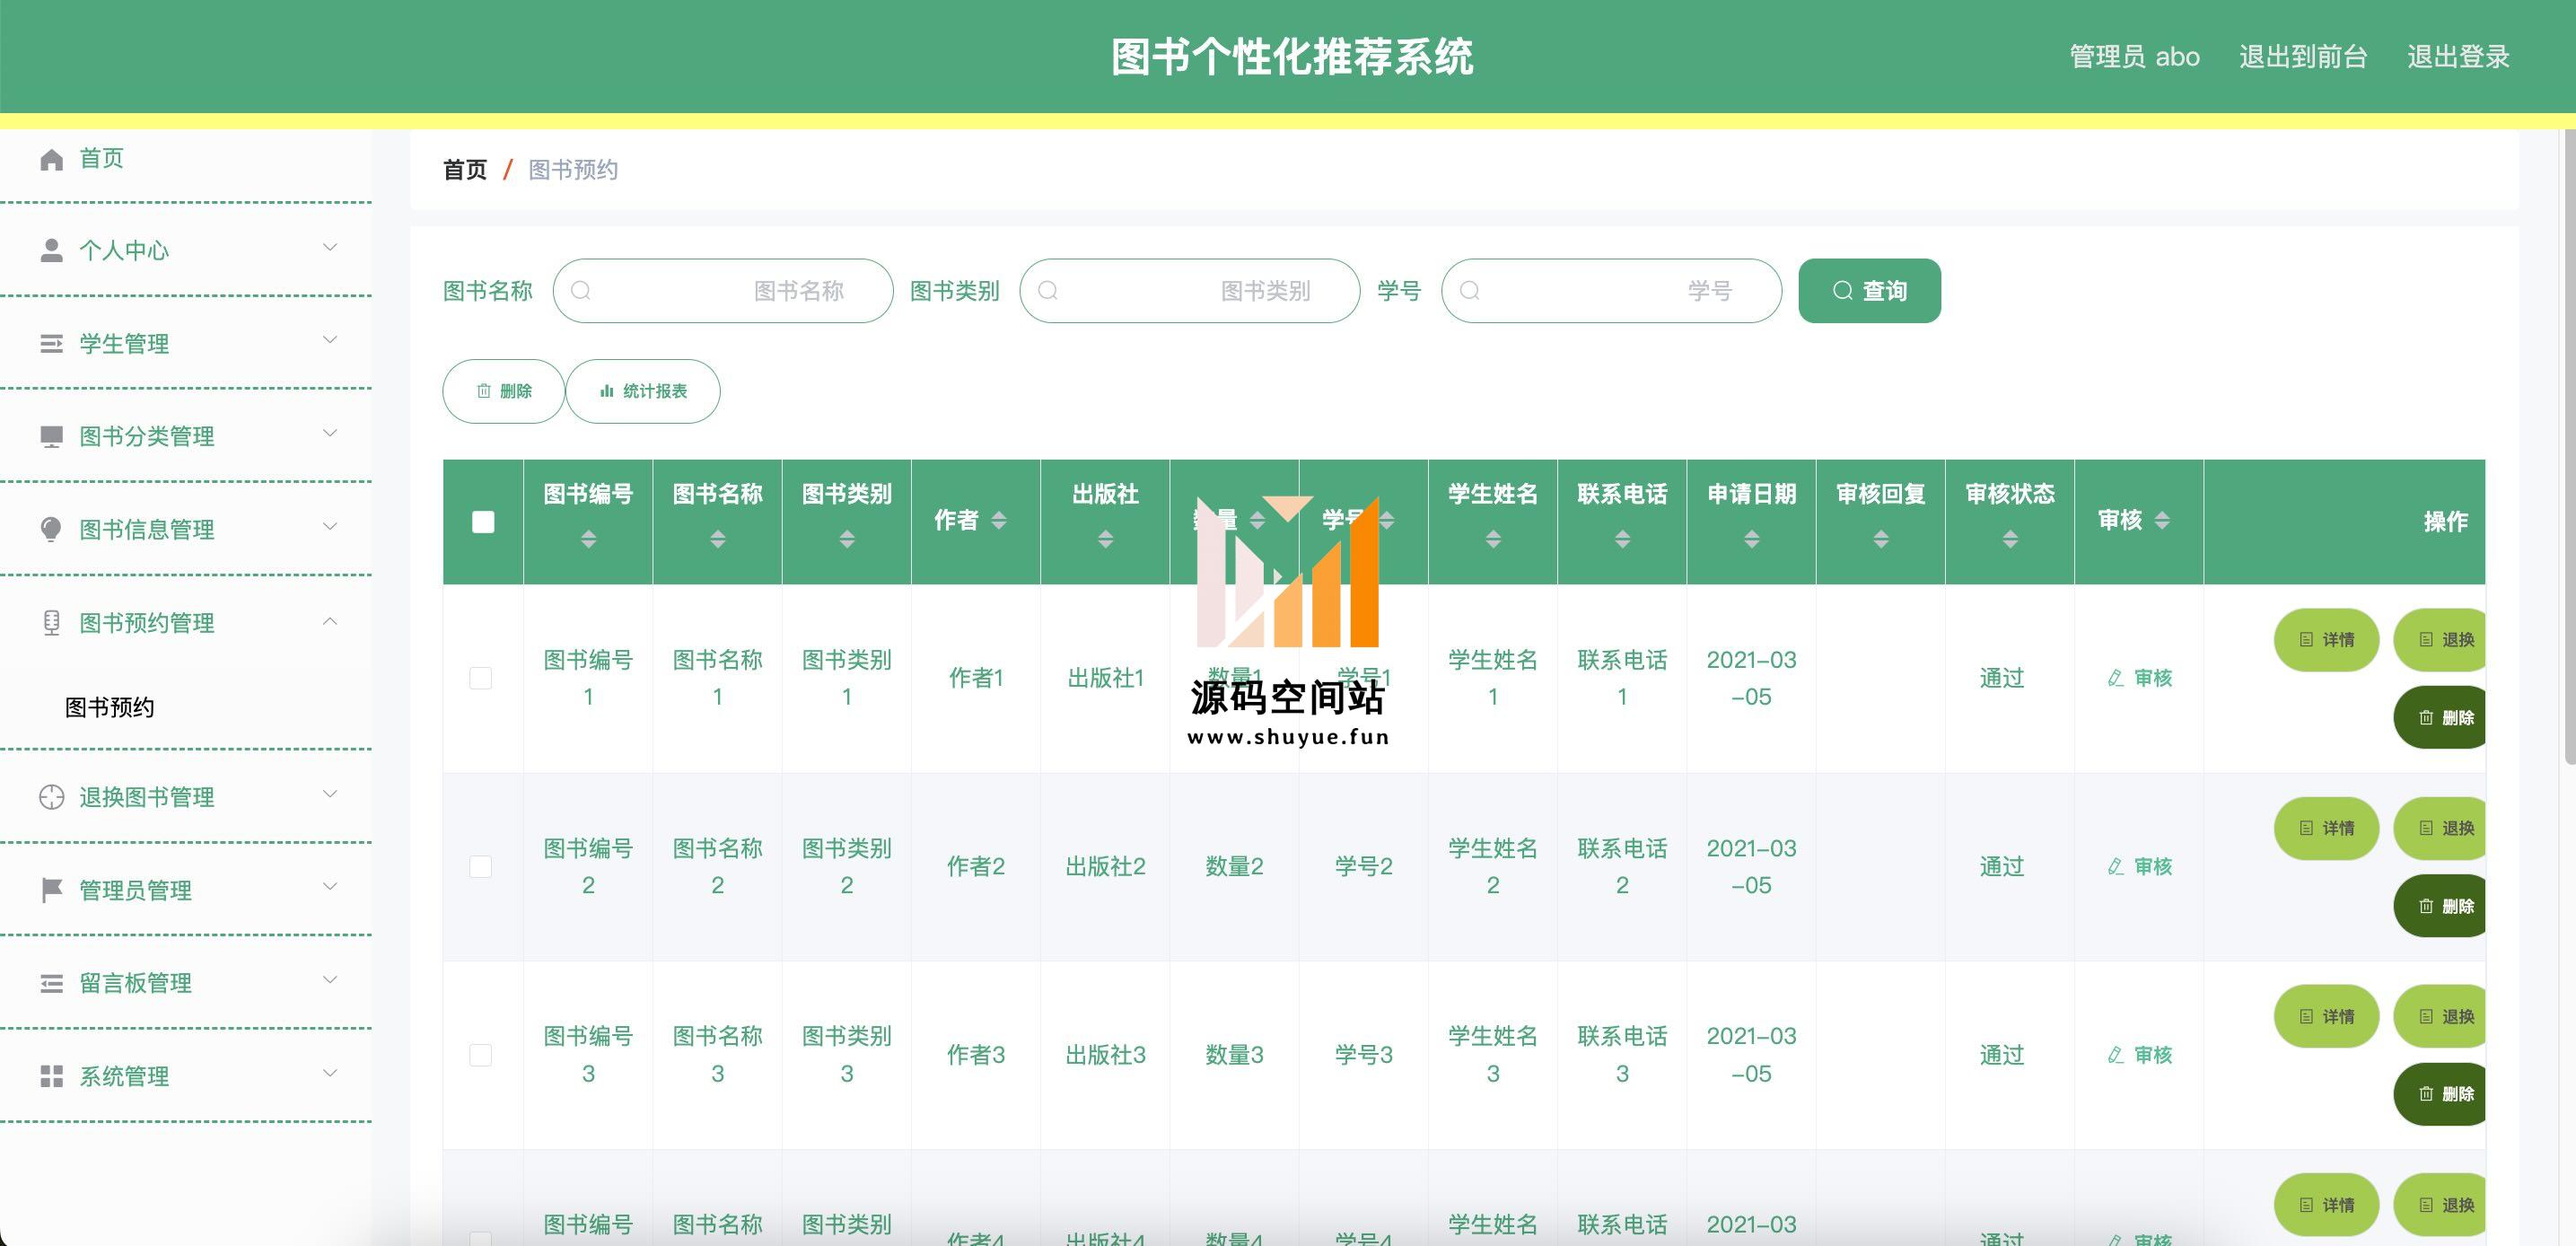Click the 删除 button above the table
2576x1246 pixels.
[504, 391]
